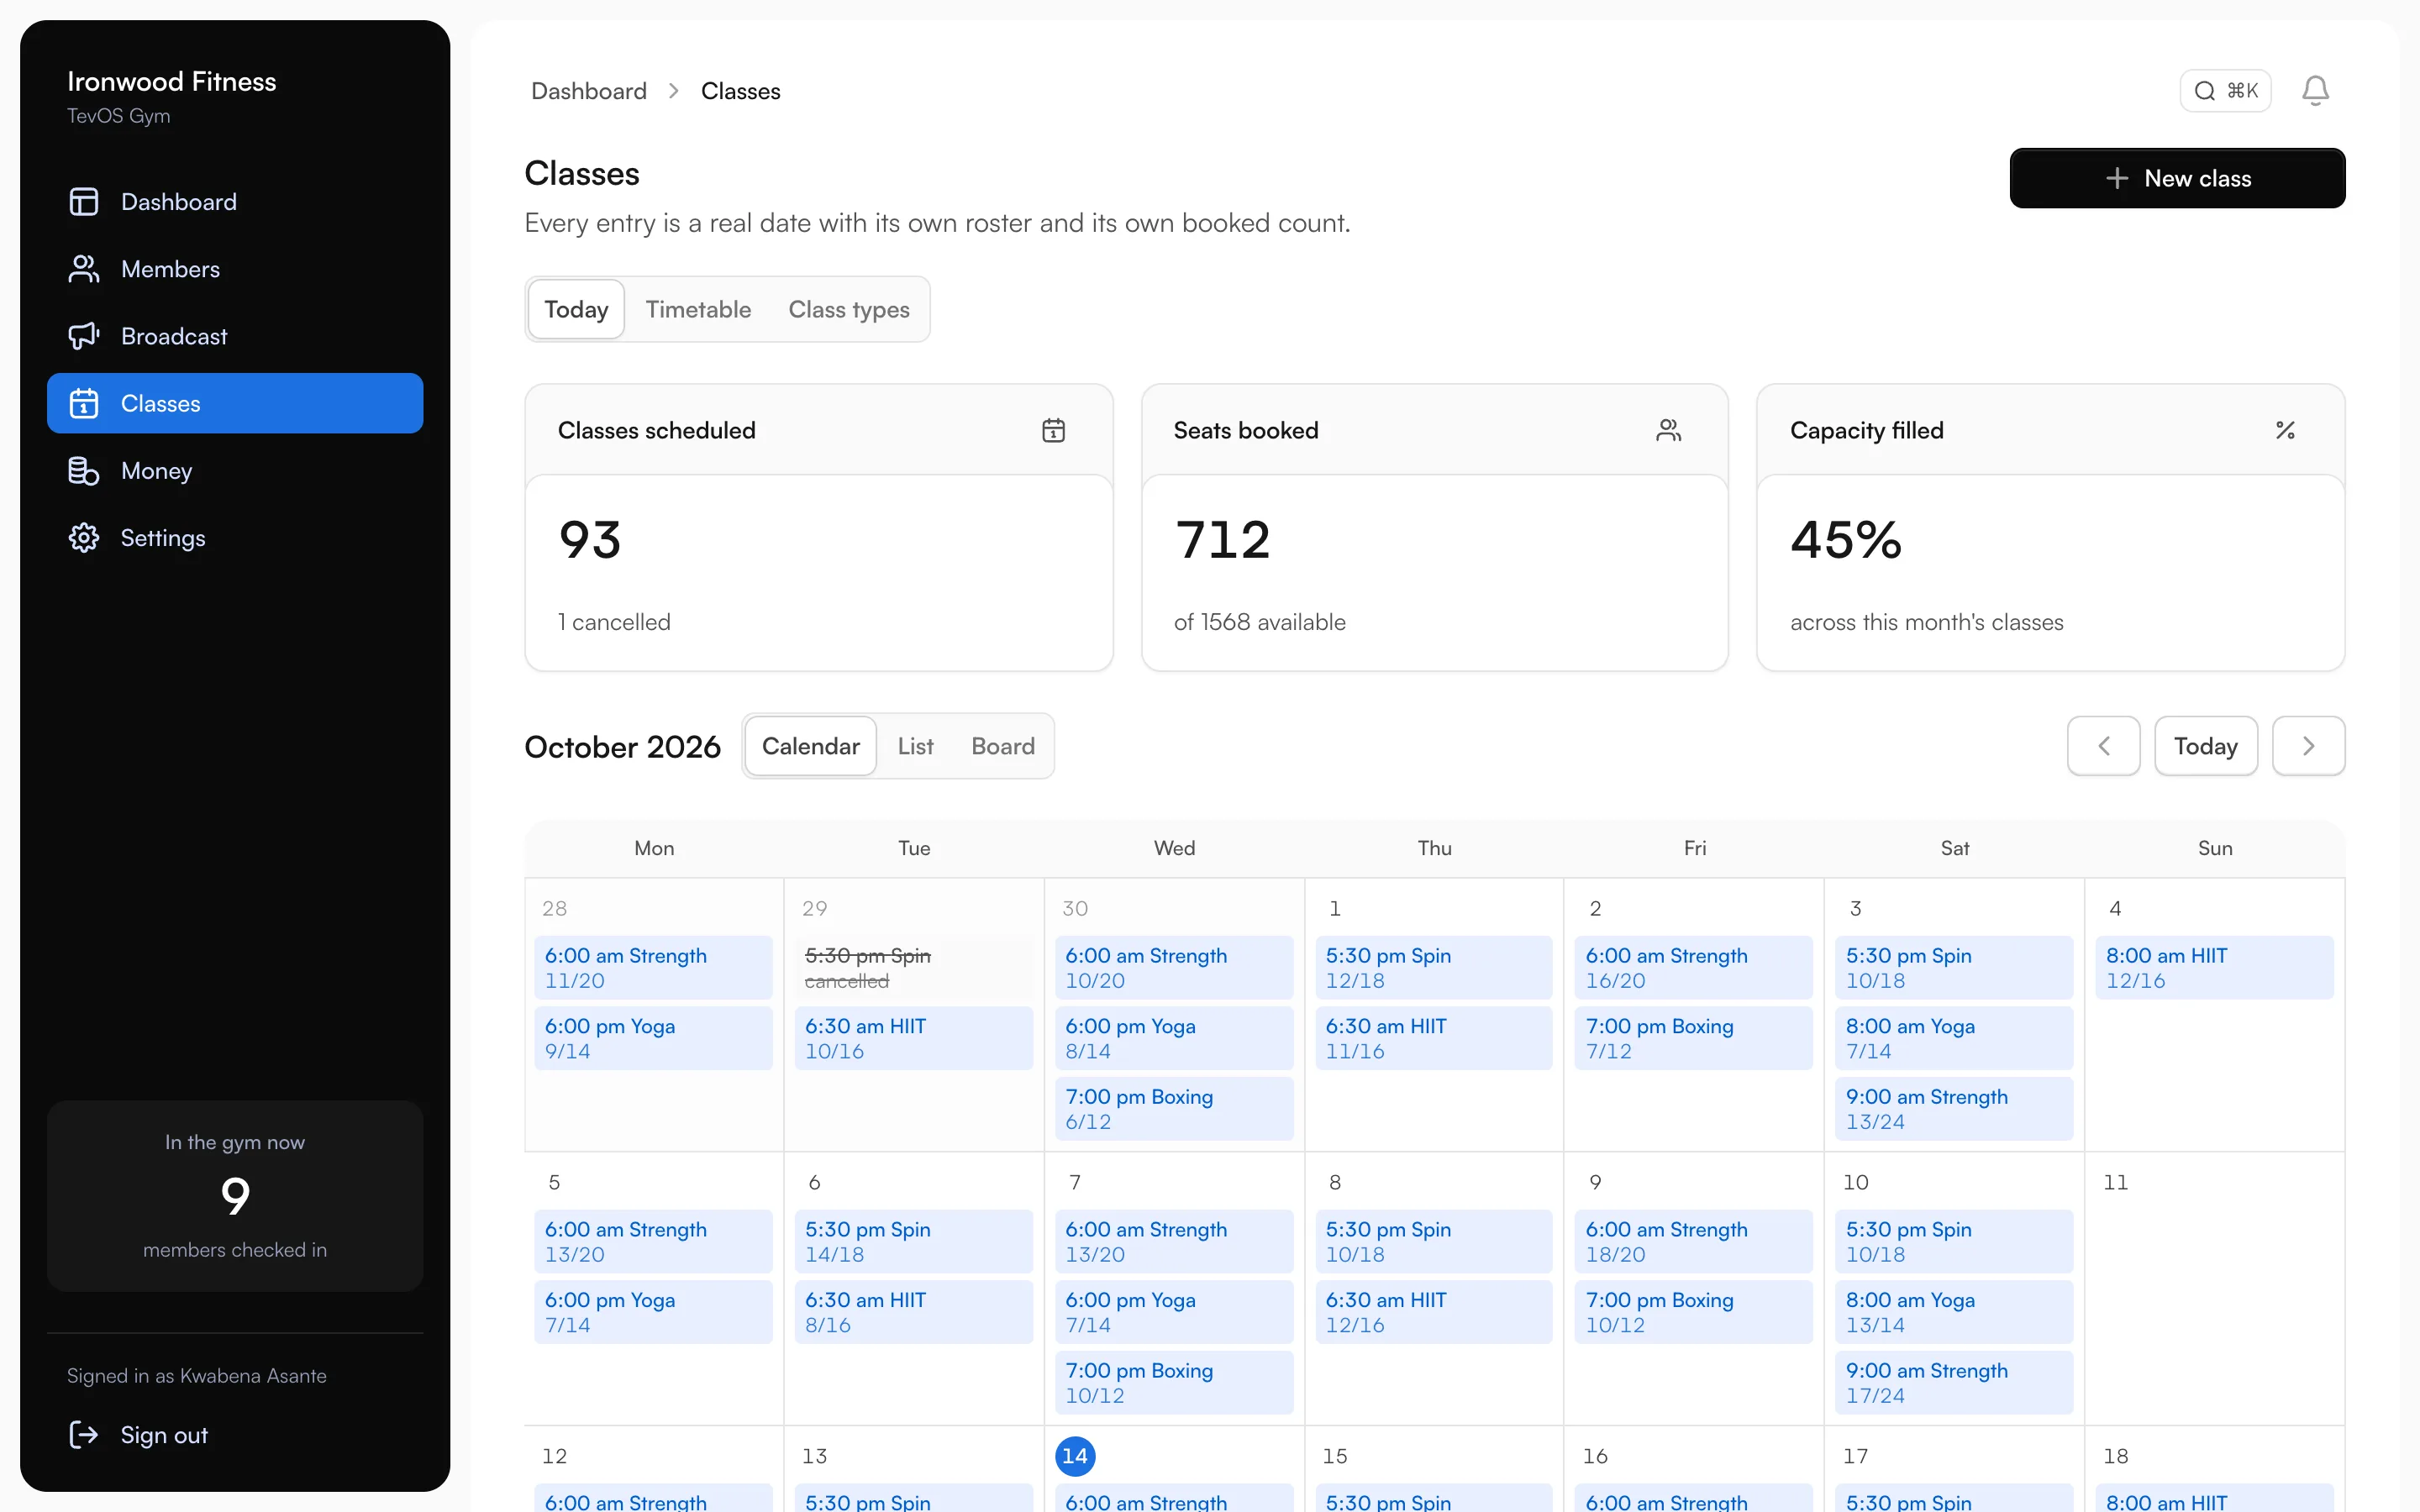Screen dimensions: 2420x1512
Task: Open 6:00 am Strength 11/20 class
Action: (653, 967)
